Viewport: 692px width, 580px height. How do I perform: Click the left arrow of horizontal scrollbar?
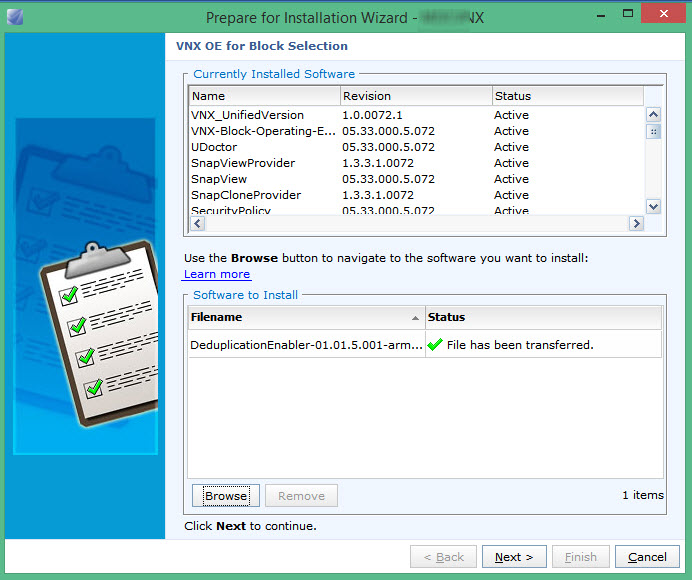[x=197, y=223]
